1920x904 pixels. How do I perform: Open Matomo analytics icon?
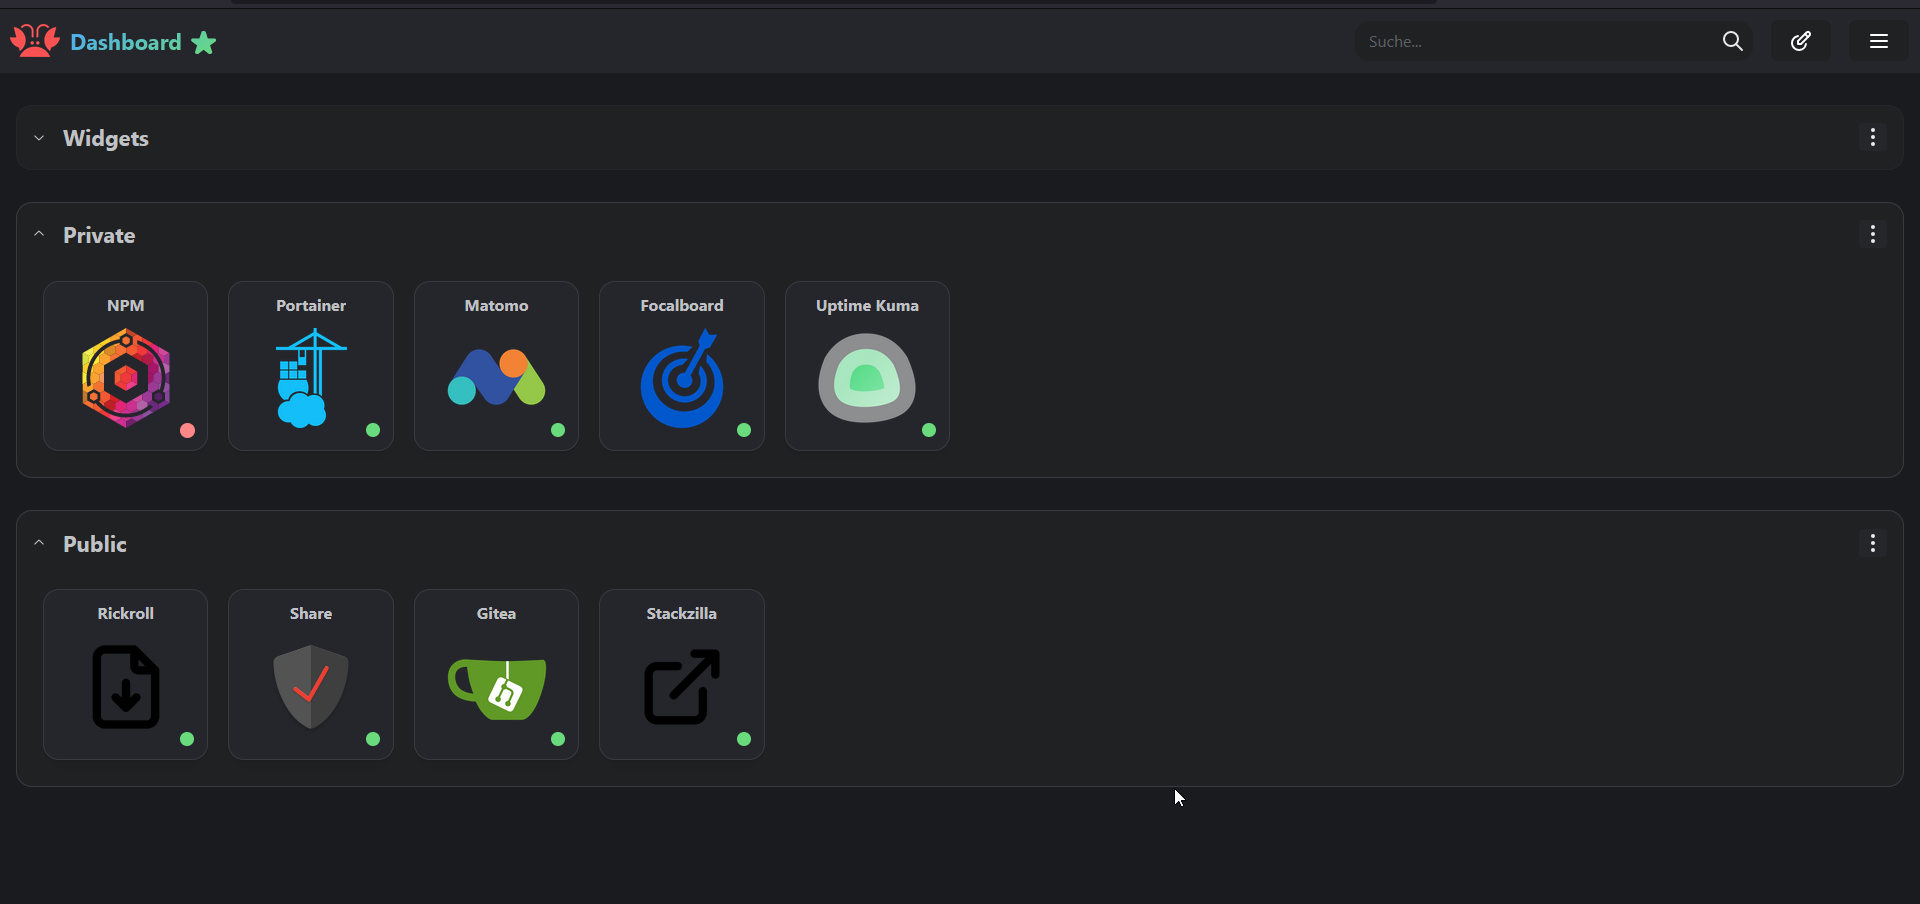496,380
